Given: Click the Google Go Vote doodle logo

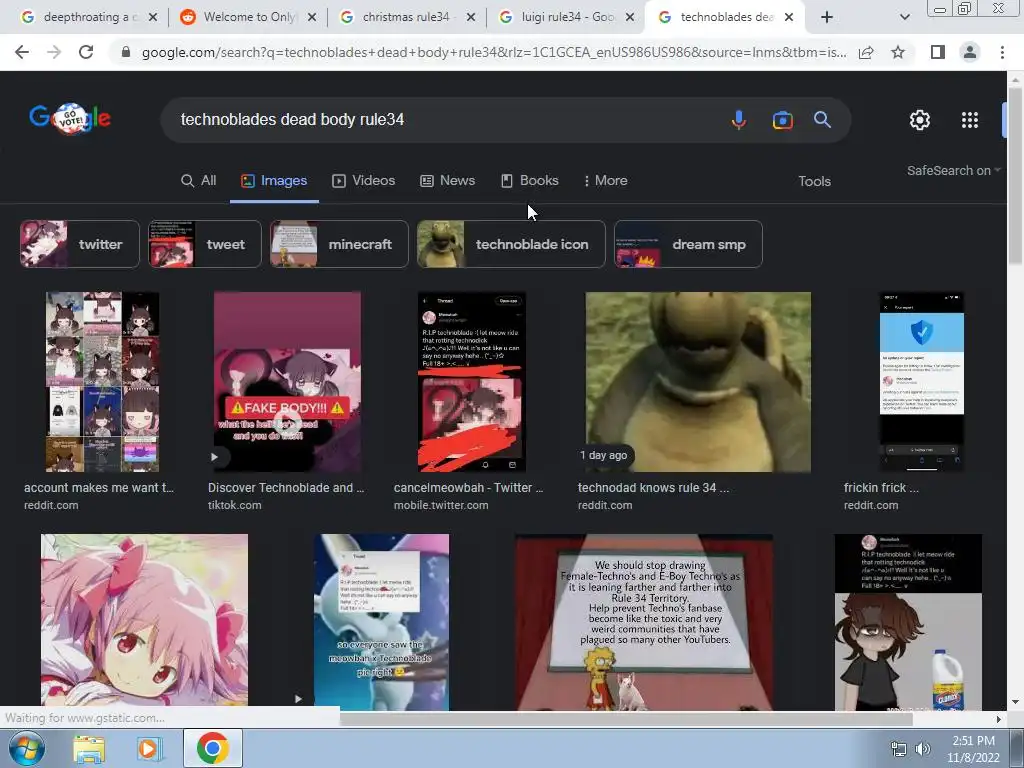Looking at the screenshot, I should [x=70, y=118].
